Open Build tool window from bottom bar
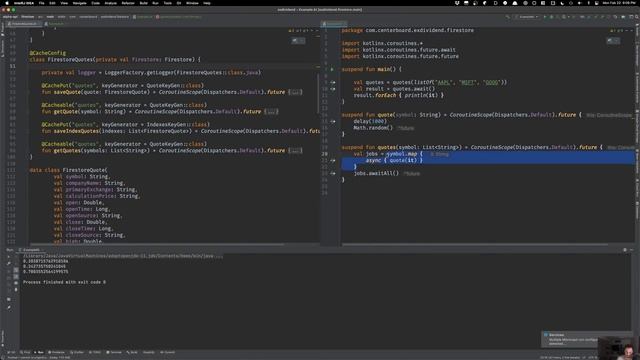Screen dimensions: 640x360 coord(132,352)
